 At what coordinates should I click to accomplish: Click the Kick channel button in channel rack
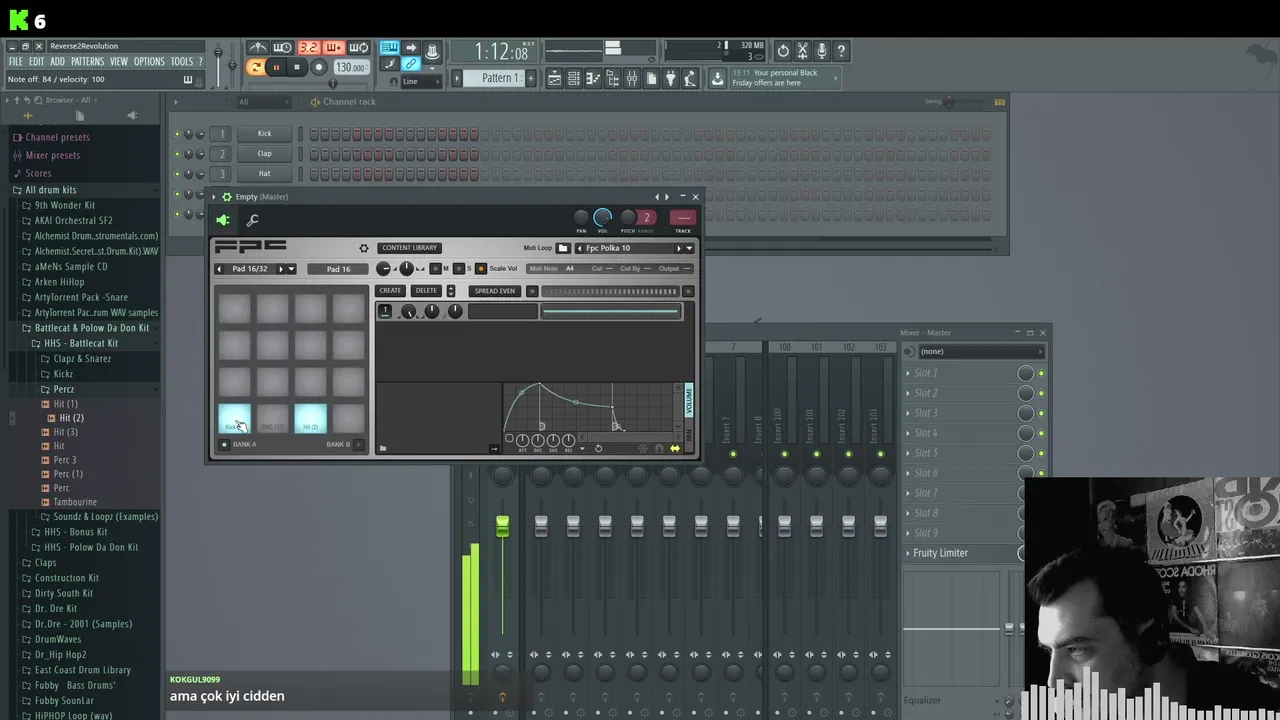[x=264, y=133]
